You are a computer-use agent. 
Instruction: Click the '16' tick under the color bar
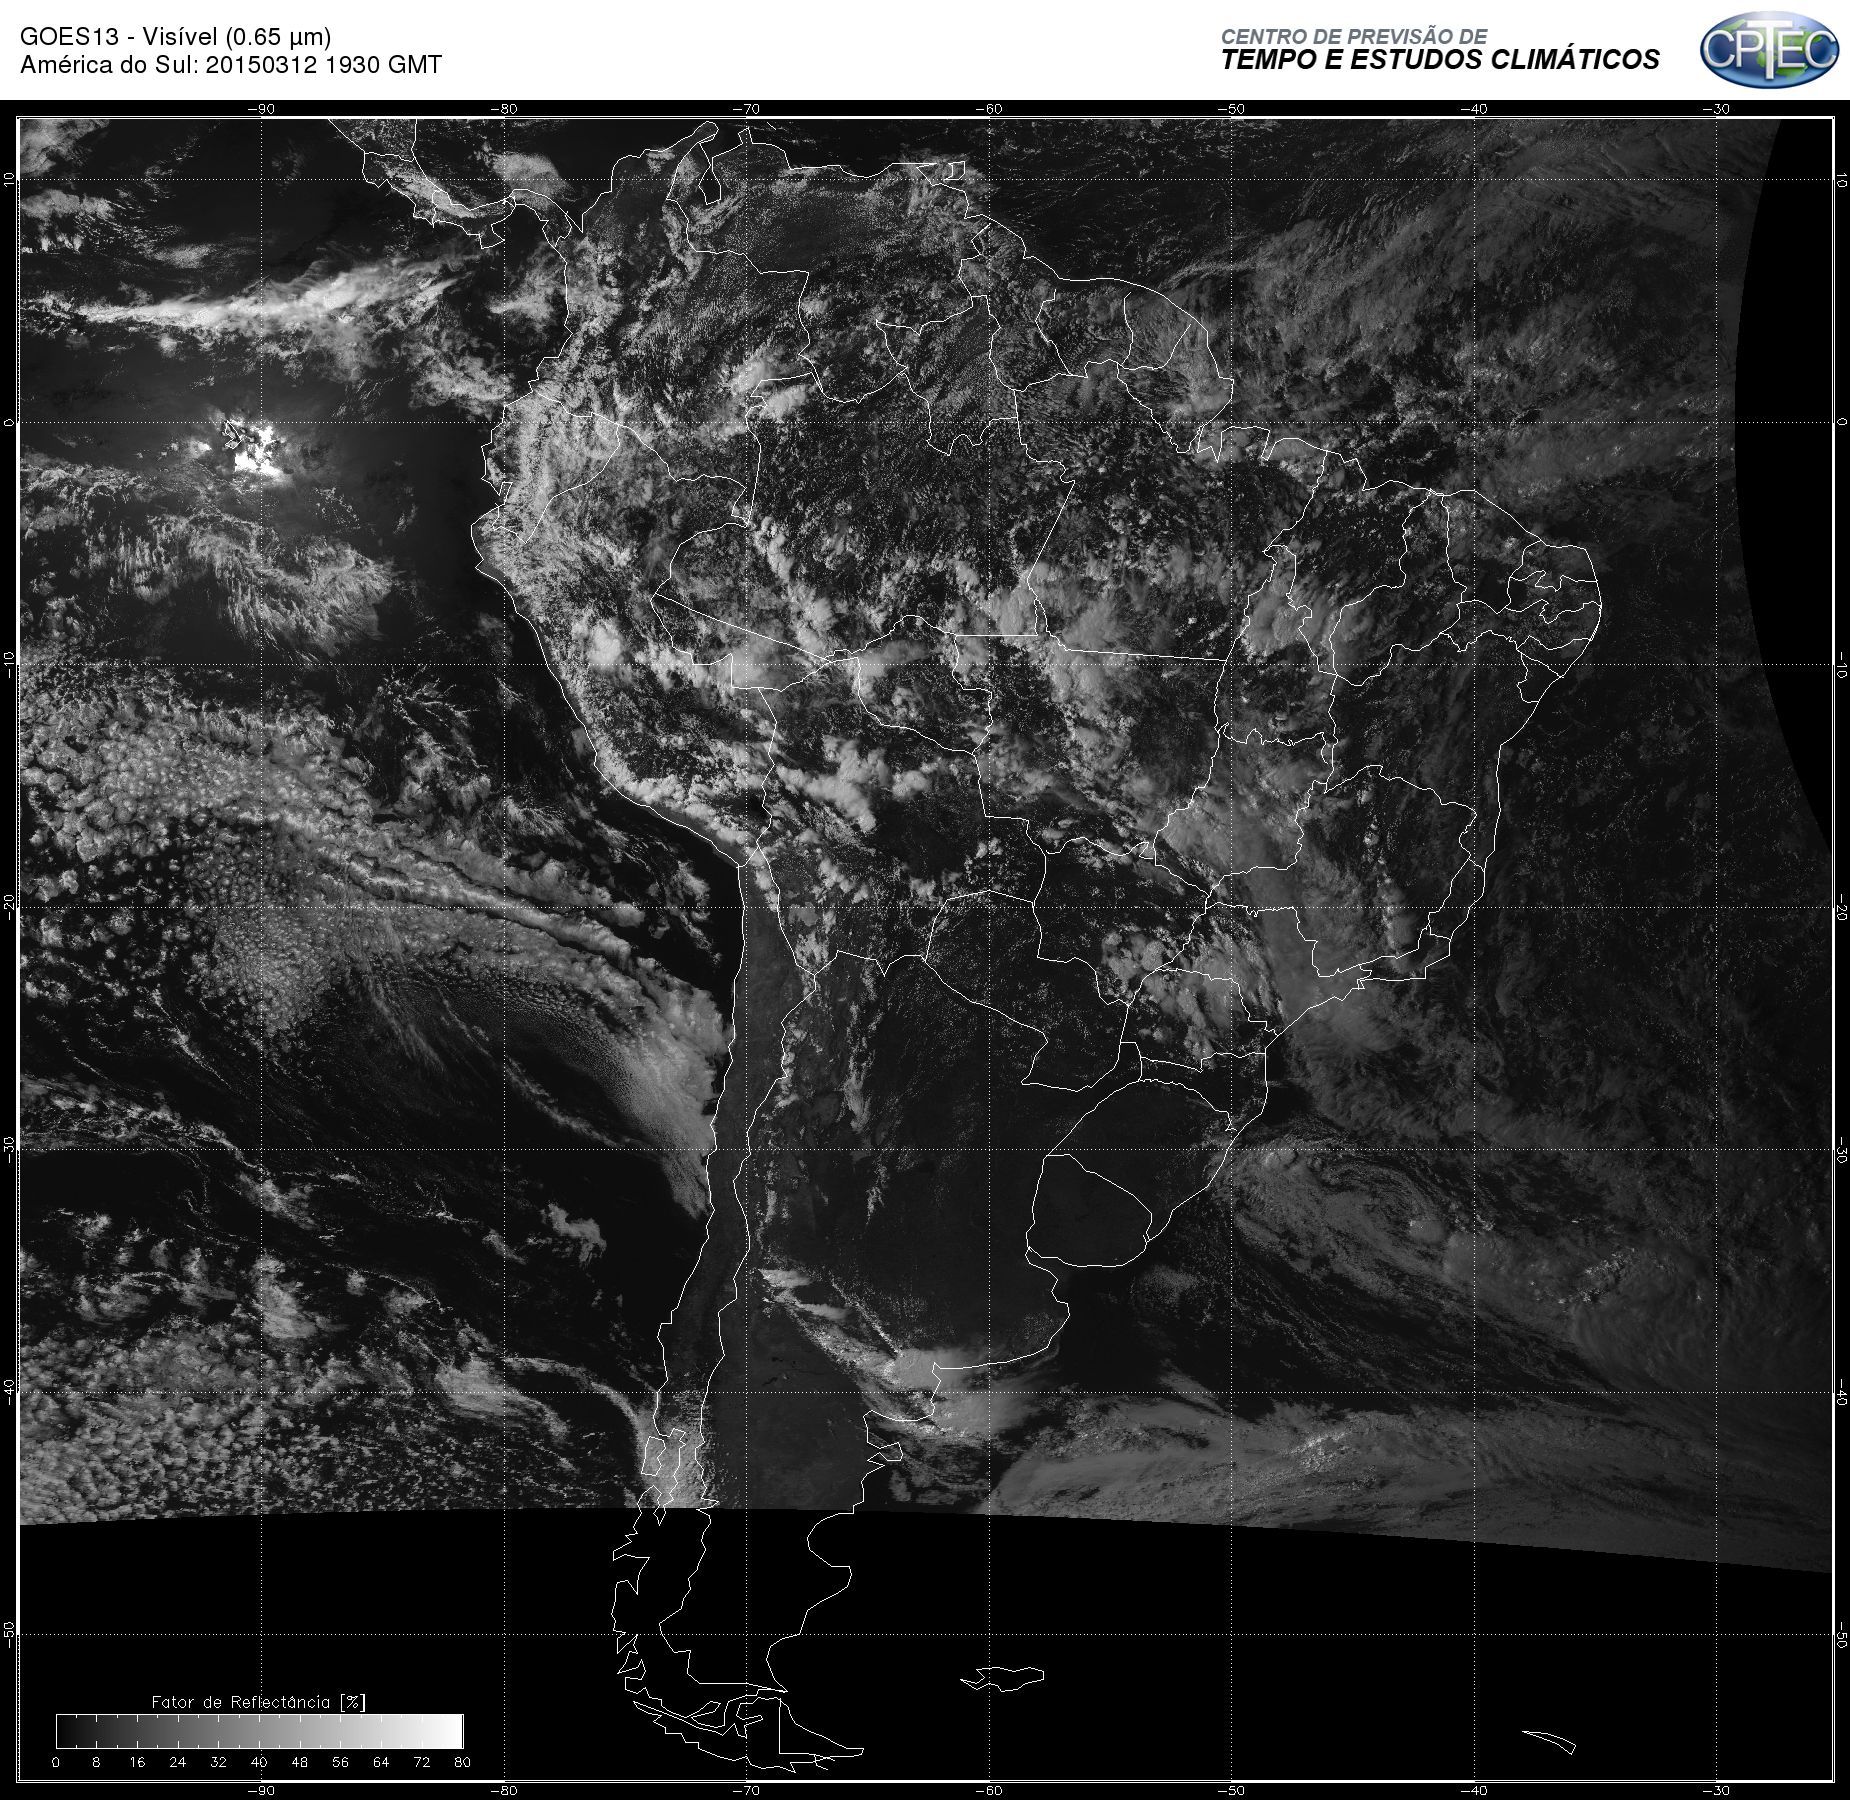[137, 1762]
